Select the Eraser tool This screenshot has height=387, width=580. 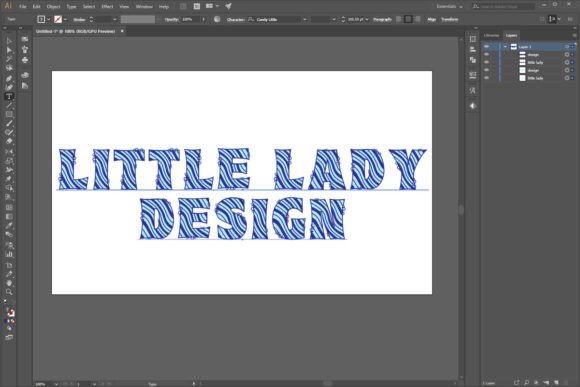[x=9, y=141]
